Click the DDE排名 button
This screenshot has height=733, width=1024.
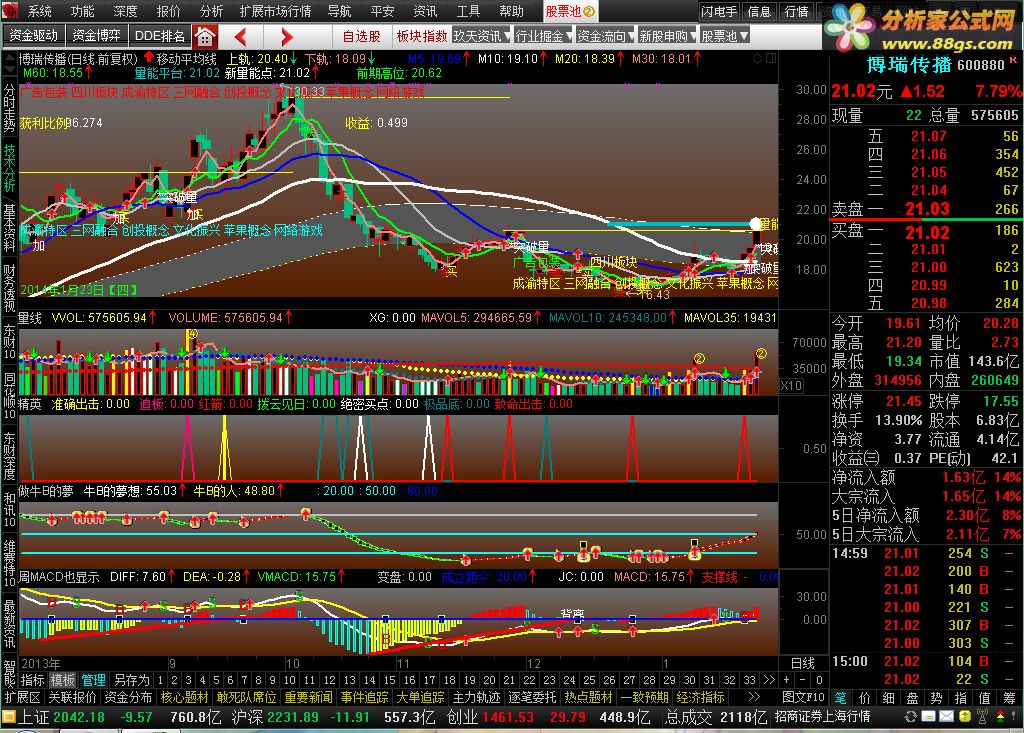point(159,36)
